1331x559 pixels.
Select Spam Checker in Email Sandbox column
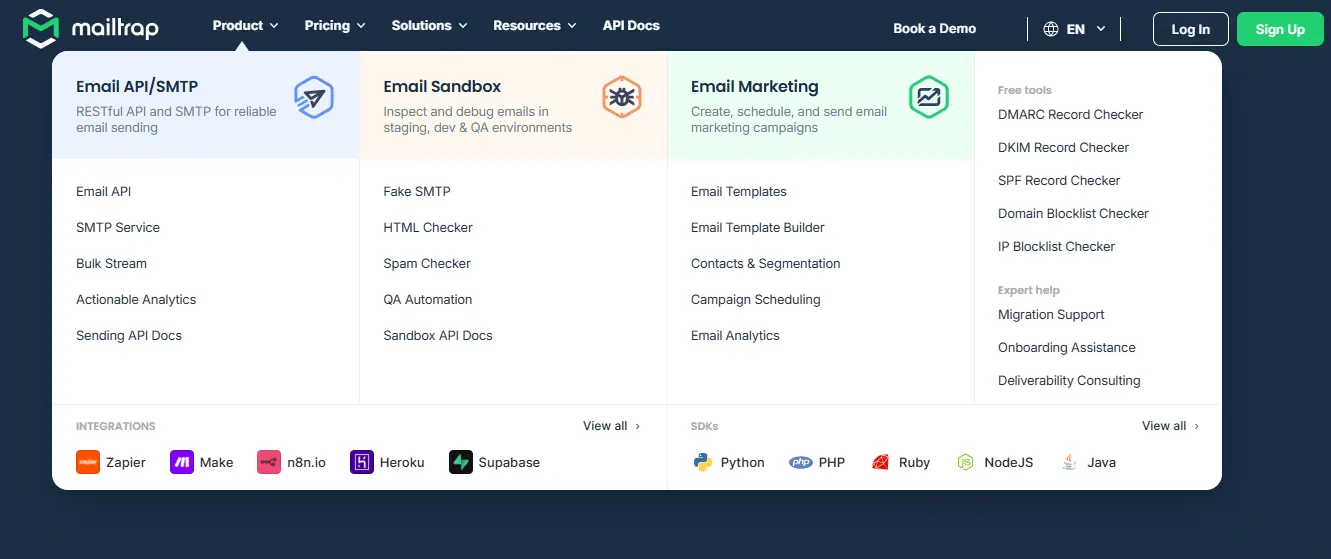click(x=427, y=264)
